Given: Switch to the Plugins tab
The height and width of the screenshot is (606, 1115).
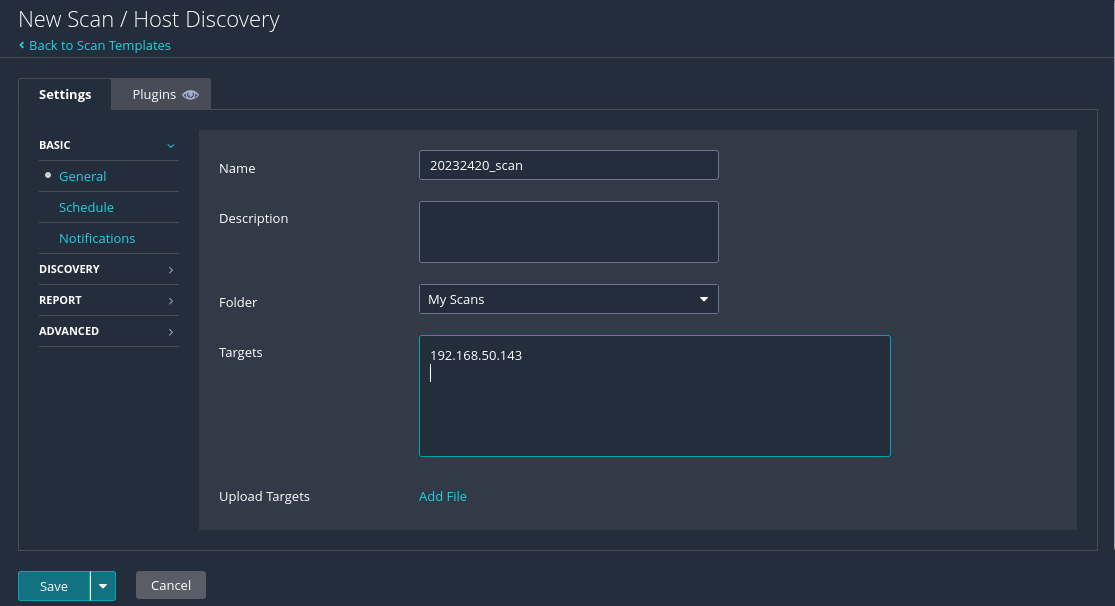Looking at the screenshot, I should click(154, 95).
